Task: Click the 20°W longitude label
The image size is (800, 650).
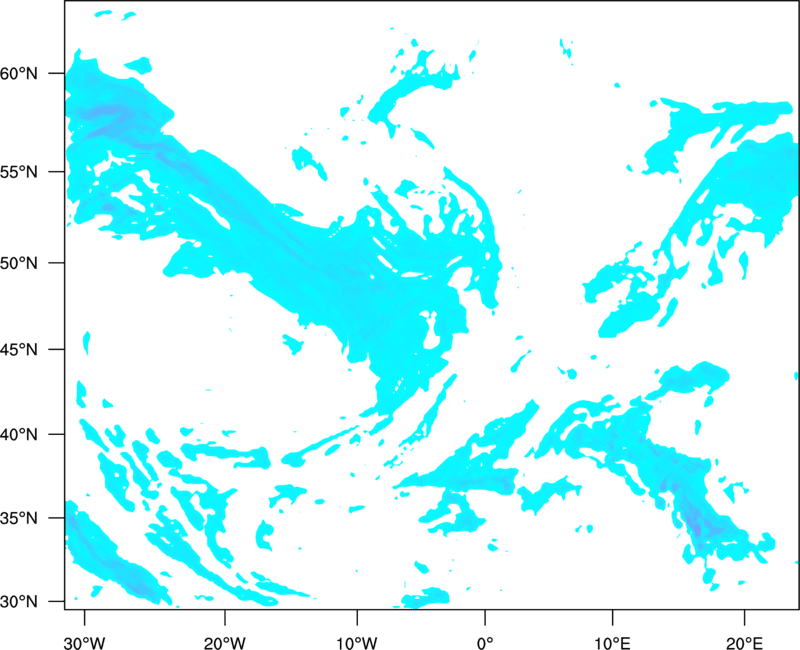Action: pos(225,643)
